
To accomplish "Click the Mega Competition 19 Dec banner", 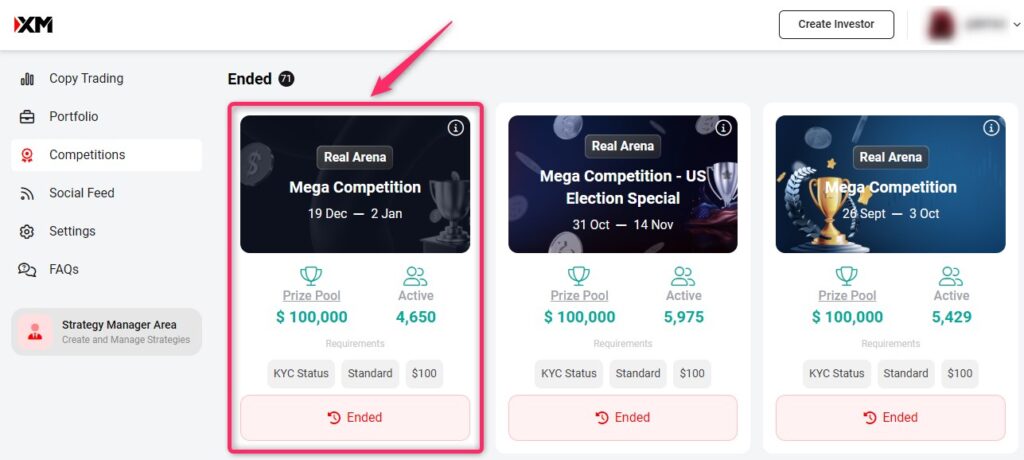I will 355,184.
